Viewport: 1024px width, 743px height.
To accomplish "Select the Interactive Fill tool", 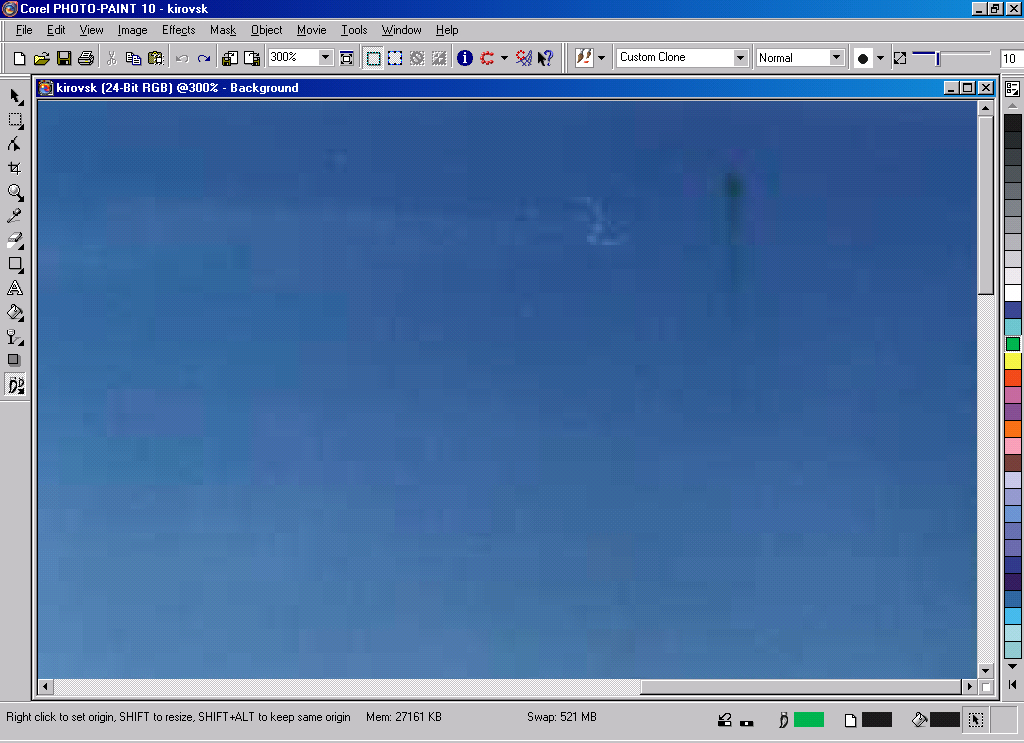I will (16, 336).
